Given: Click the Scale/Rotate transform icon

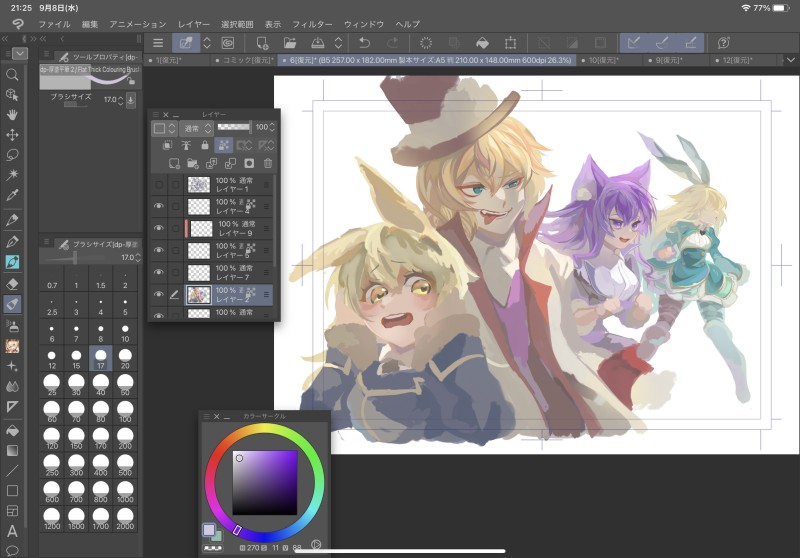Looking at the screenshot, I should tap(510, 43).
